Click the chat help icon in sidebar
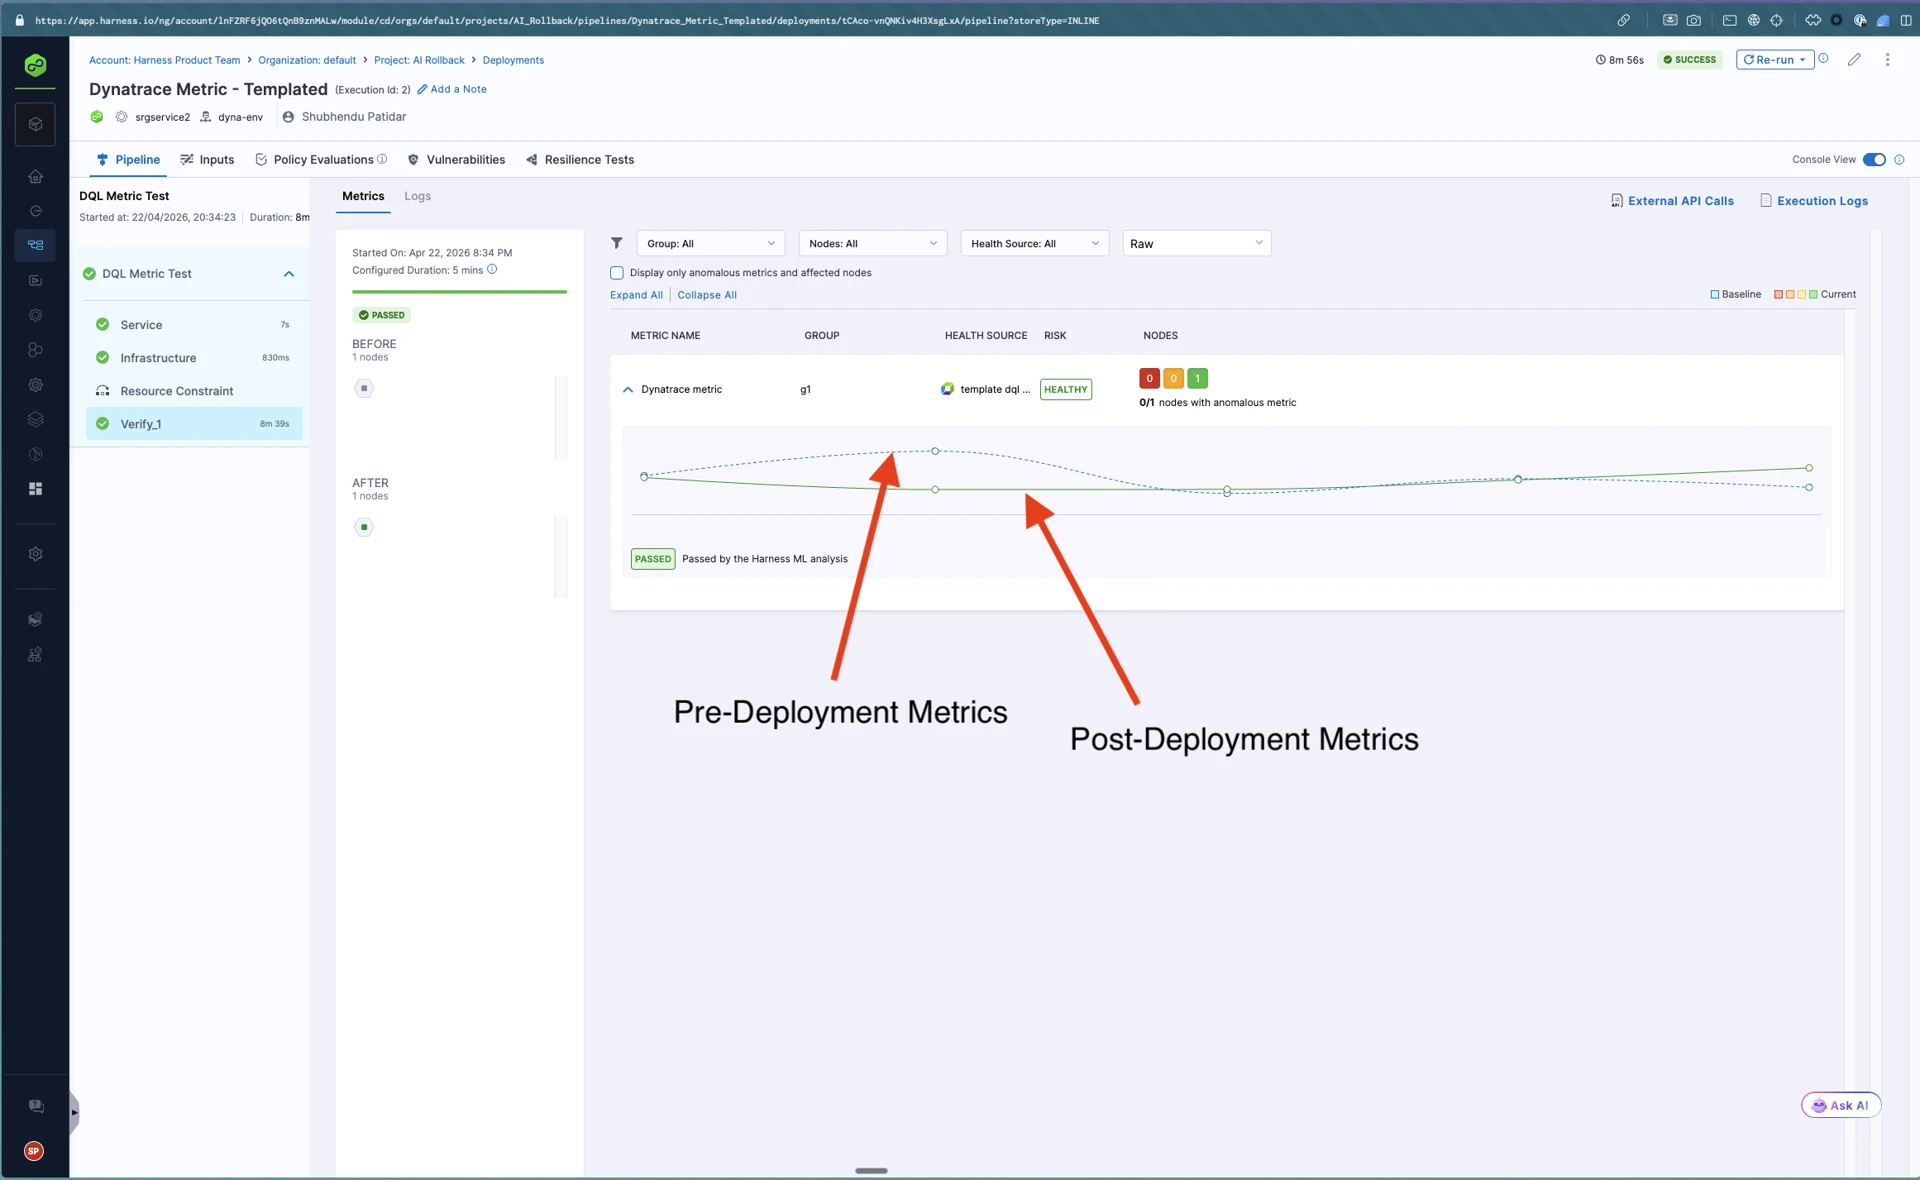Screen dimensions: 1920x1180 (35, 1106)
